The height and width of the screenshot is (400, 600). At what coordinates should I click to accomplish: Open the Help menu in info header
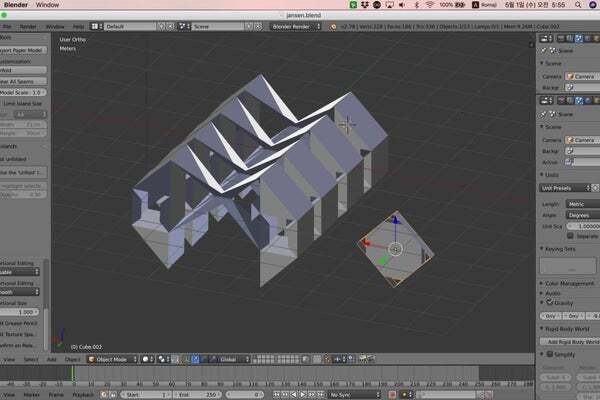[x=78, y=26]
